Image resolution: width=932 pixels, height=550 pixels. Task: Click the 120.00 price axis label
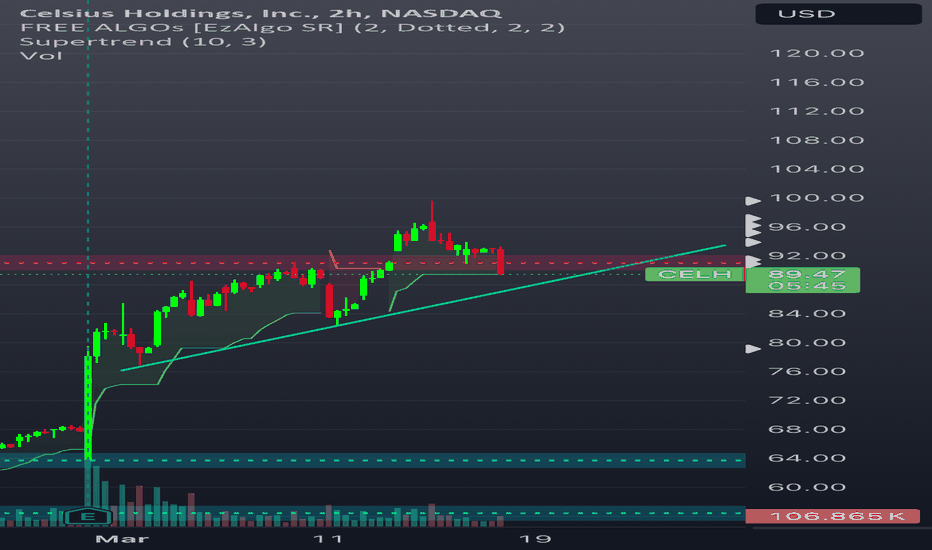[817, 54]
